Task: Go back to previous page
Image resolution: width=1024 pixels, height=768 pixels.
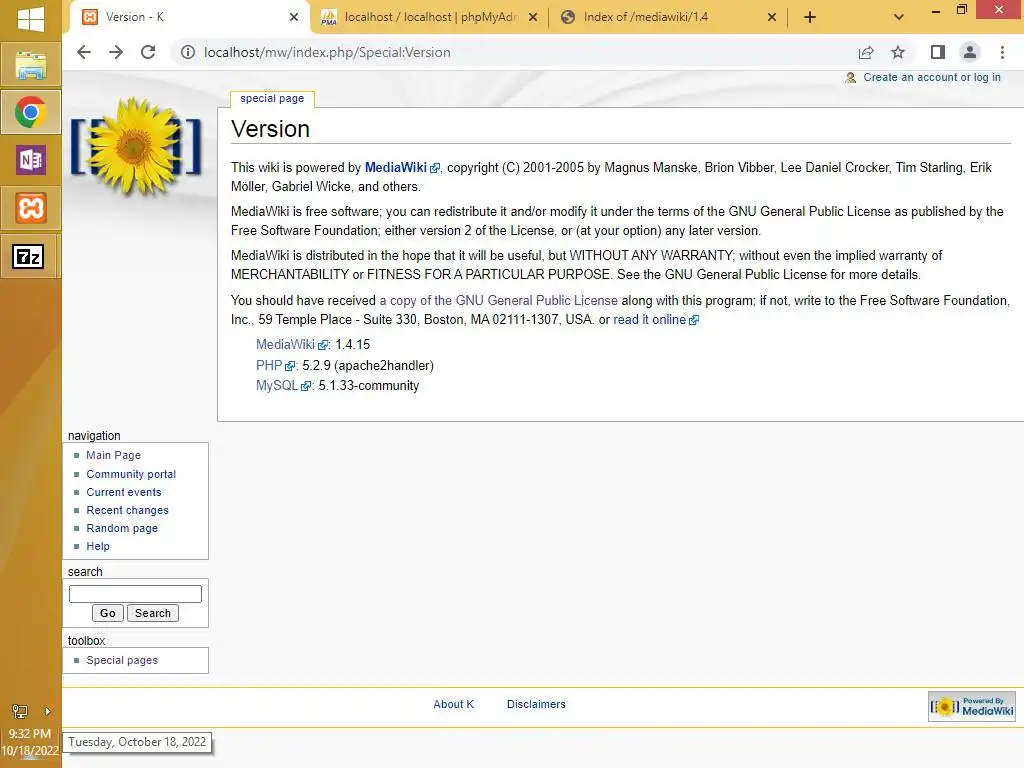Action: click(x=84, y=52)
